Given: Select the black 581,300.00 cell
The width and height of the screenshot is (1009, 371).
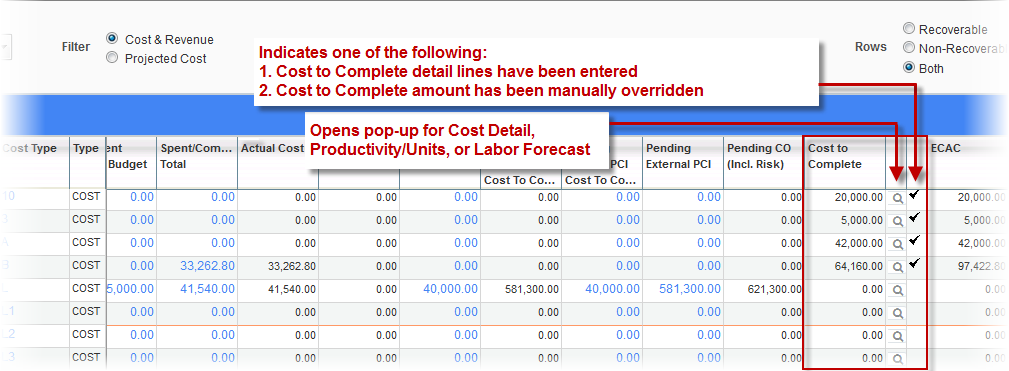Looking at the screenshot, I should pos(521,290).
